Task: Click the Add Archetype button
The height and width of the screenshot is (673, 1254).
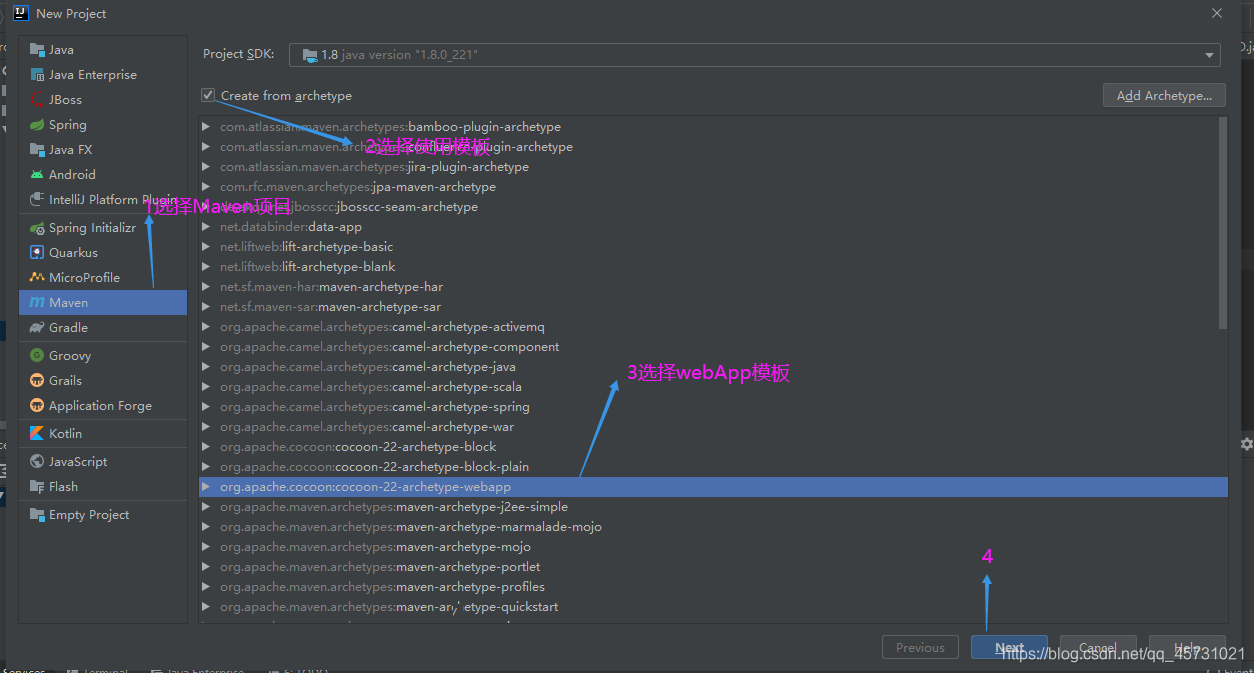Action: (1164, 95)
